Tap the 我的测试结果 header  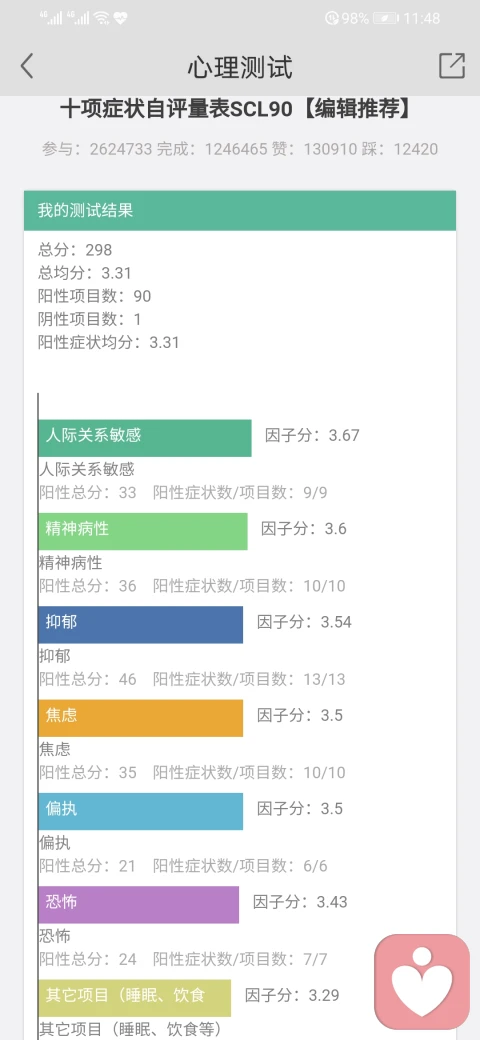tap(240, 211)
